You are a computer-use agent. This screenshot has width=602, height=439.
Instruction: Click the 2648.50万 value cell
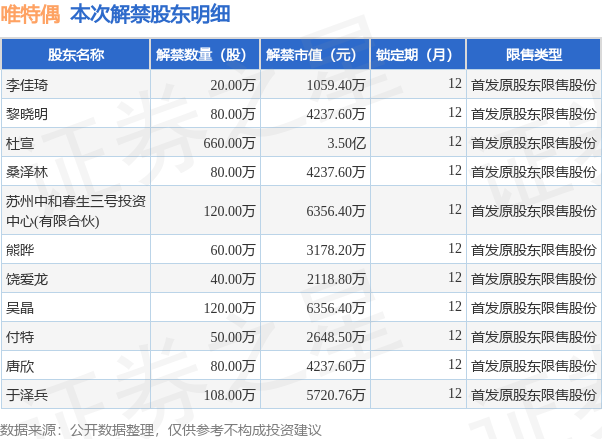click(315, 337)
